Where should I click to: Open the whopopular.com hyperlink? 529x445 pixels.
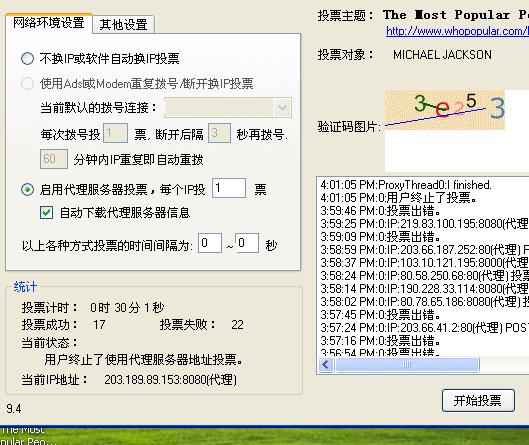point(457,31)
